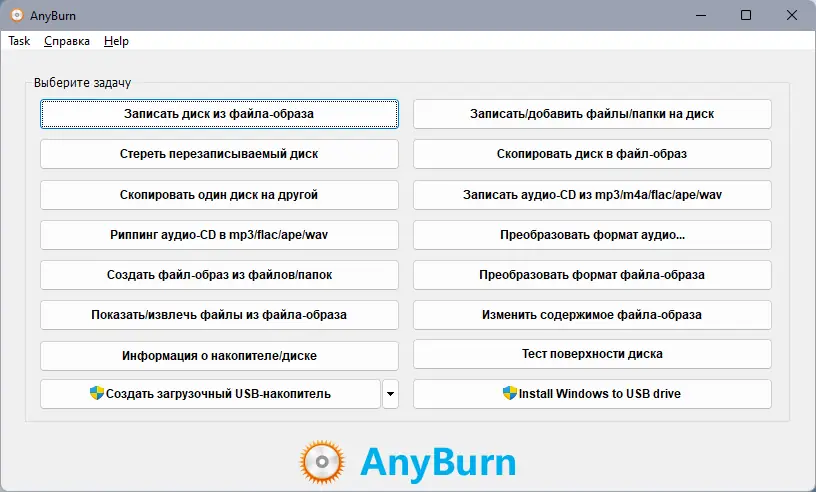Open the Справка menu
The width and height of the screenshot is (816, 492).
[67, 41]
